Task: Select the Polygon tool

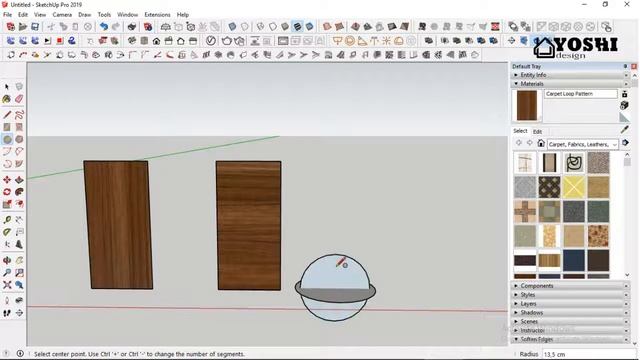Action: (x=19, y=139)
